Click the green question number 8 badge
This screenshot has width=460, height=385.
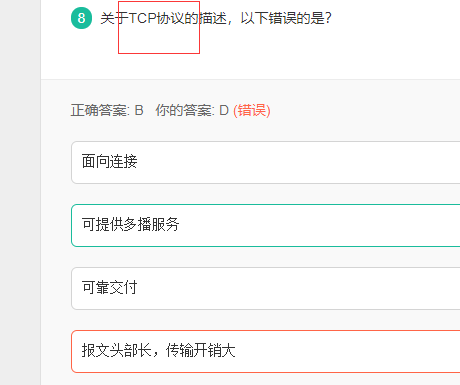[x=81, y=18]
